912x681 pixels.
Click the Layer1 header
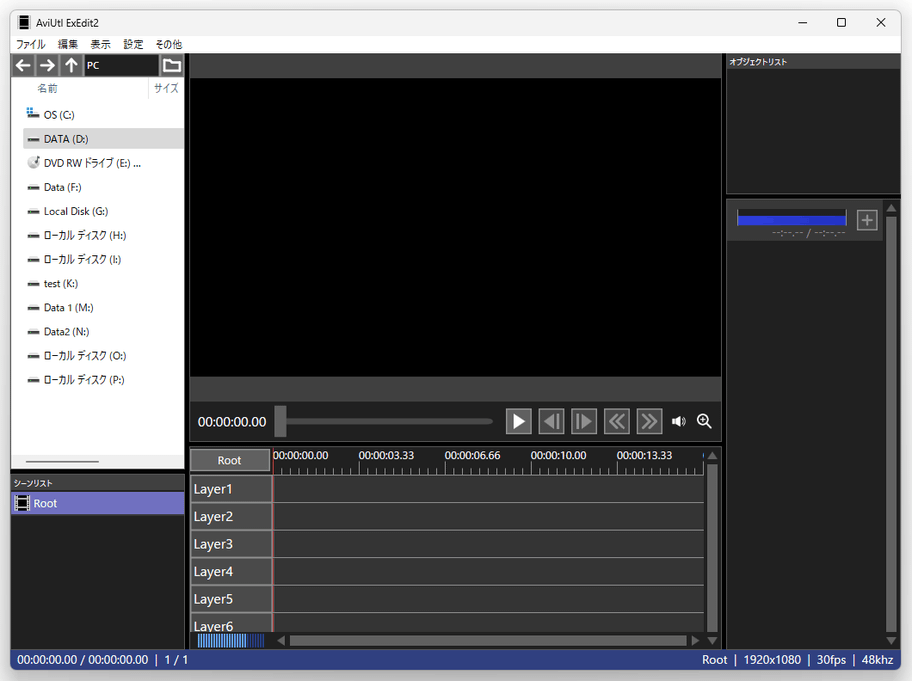(231, 489)
